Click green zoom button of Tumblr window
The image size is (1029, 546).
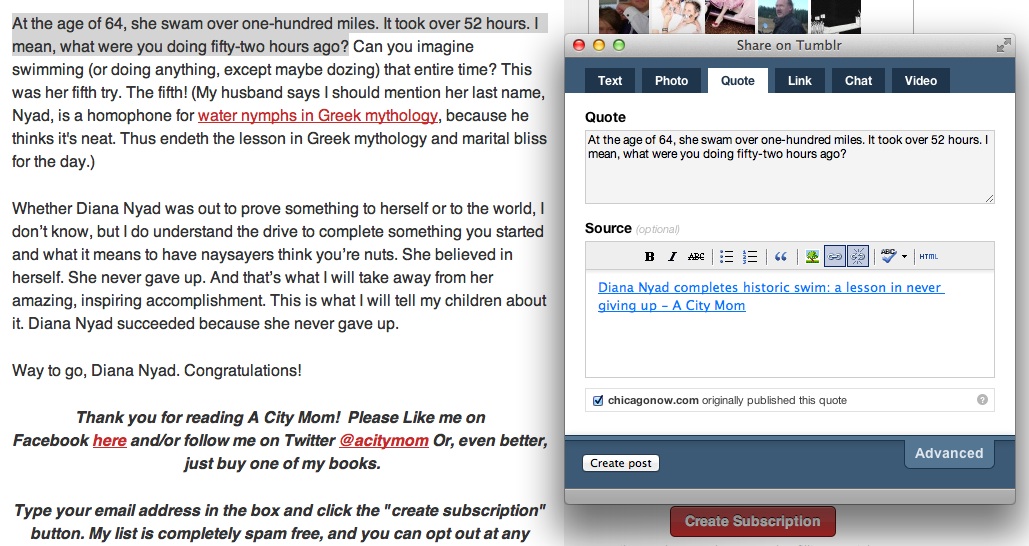(619, 45)
